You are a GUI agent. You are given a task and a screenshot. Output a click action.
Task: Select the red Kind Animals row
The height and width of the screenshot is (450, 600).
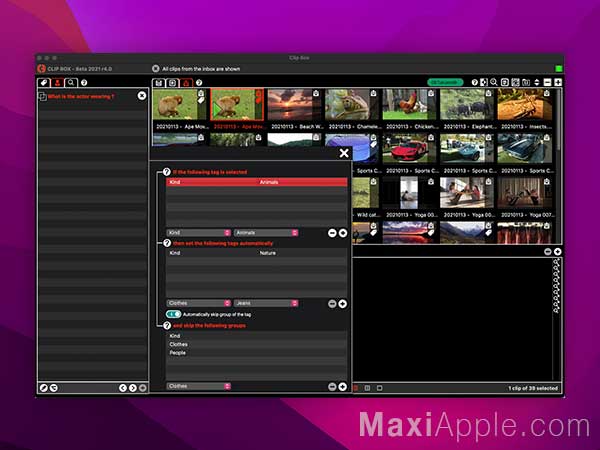[257, 182]
